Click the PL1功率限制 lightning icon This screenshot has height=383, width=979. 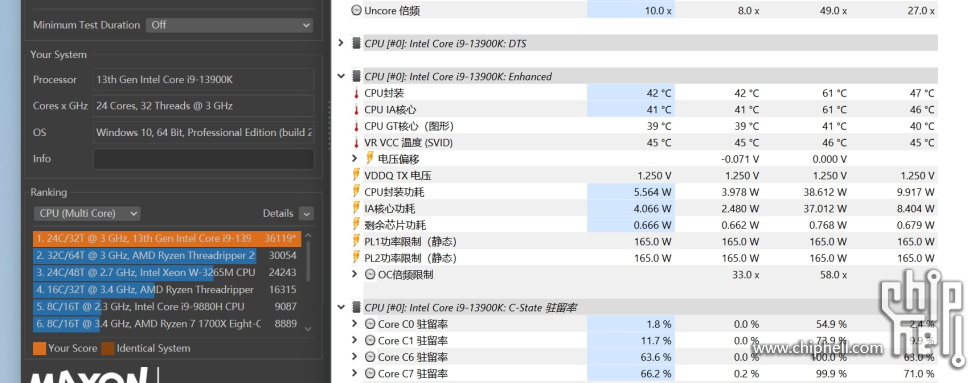[x=356, y=241]
